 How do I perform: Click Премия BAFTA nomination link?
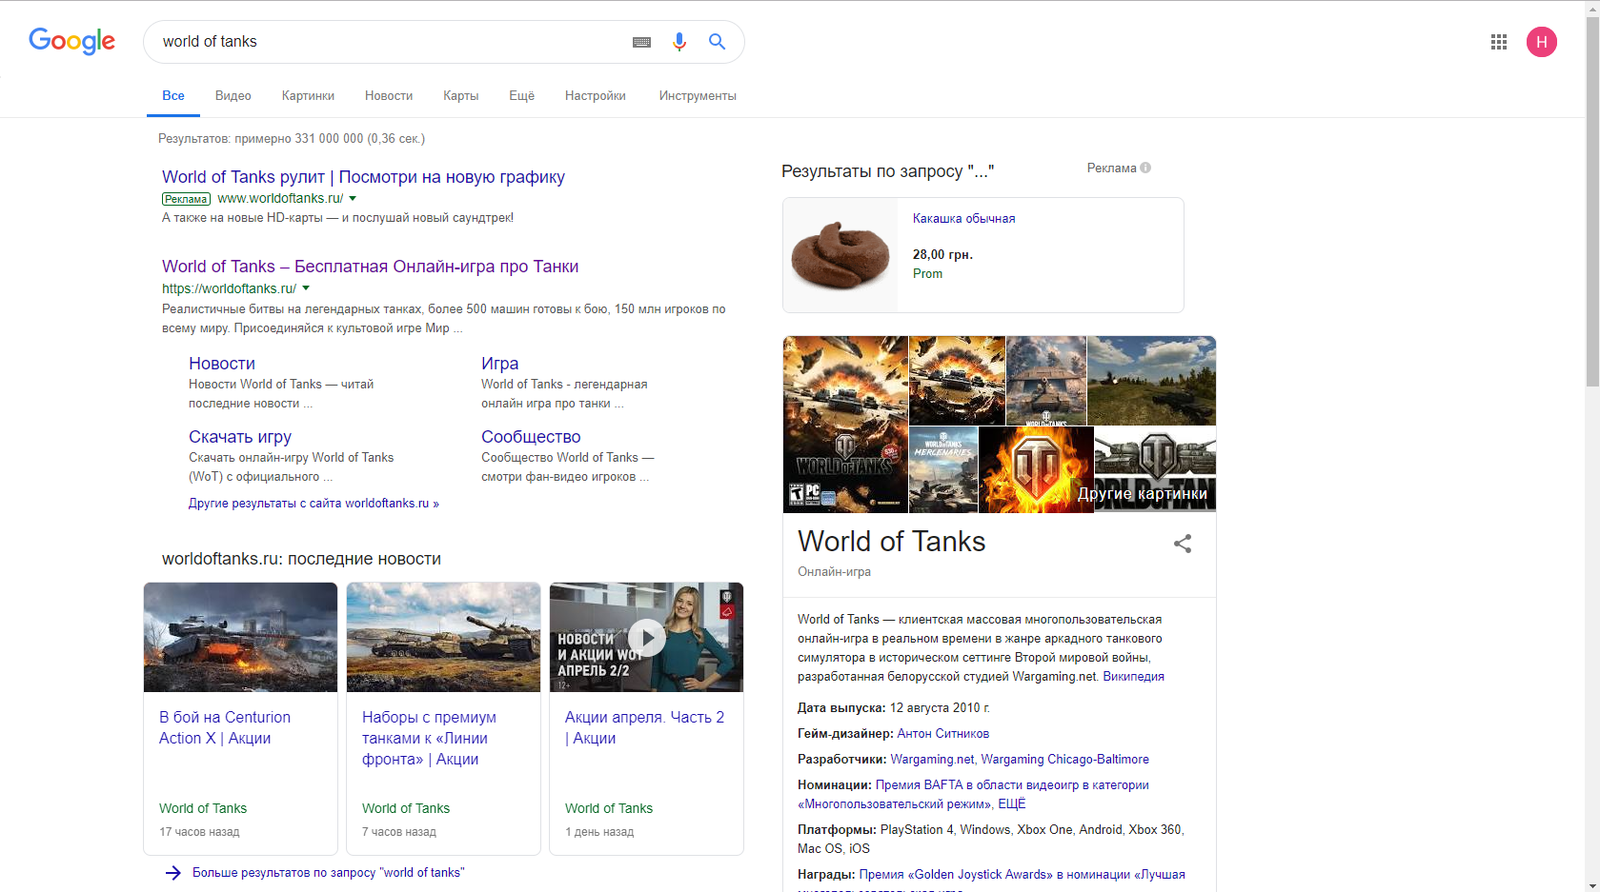coord(973,795)
